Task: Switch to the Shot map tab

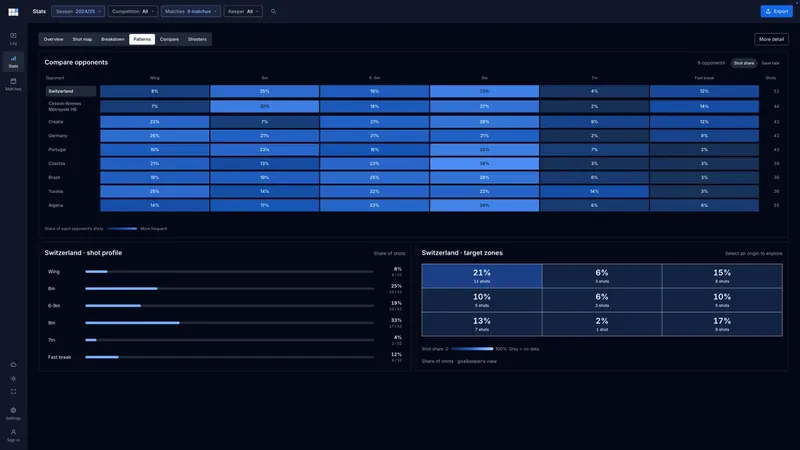Action: [x=82, y=39]
